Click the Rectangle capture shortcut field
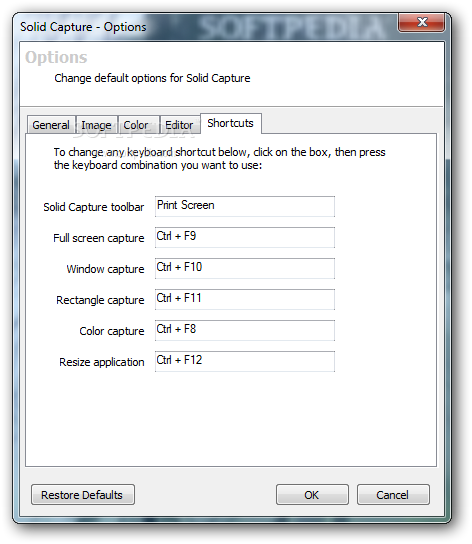This screenshot has height=544, width=472. pos(245,299)
